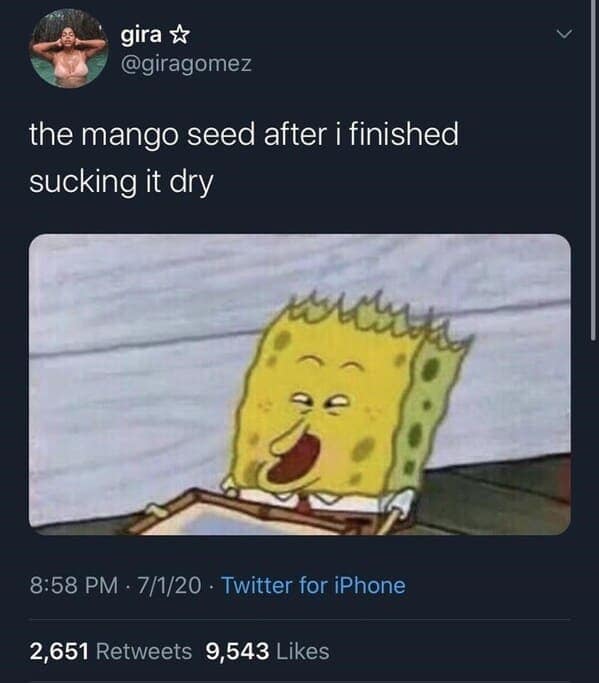The image size is (599, 683).
Task: Open the 'Likes' label
Action: pos(303,652)
